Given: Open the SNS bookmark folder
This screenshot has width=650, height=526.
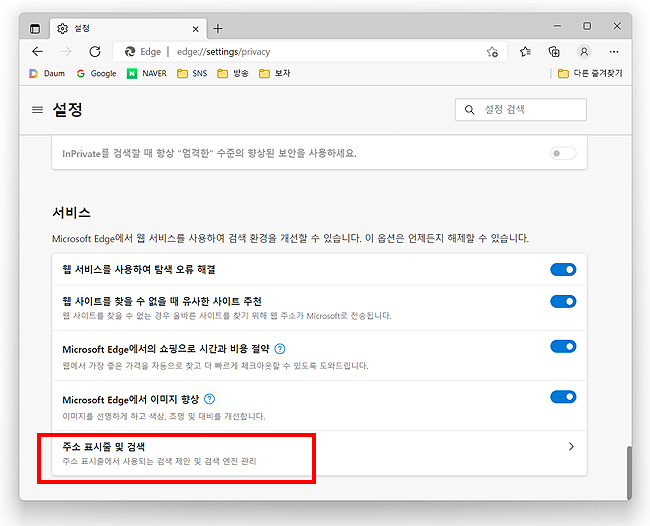Looking at the screenshot, I should coord(192,73).
